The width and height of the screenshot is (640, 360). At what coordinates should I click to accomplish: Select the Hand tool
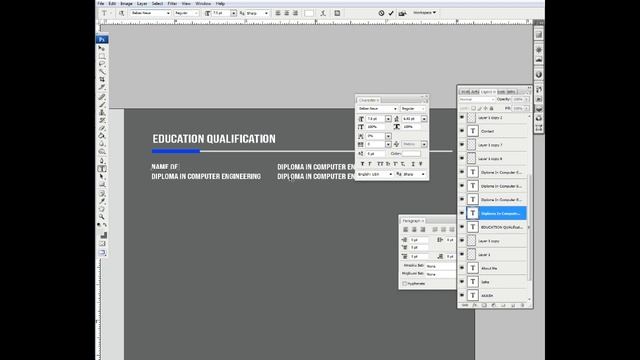pos(102,209)
